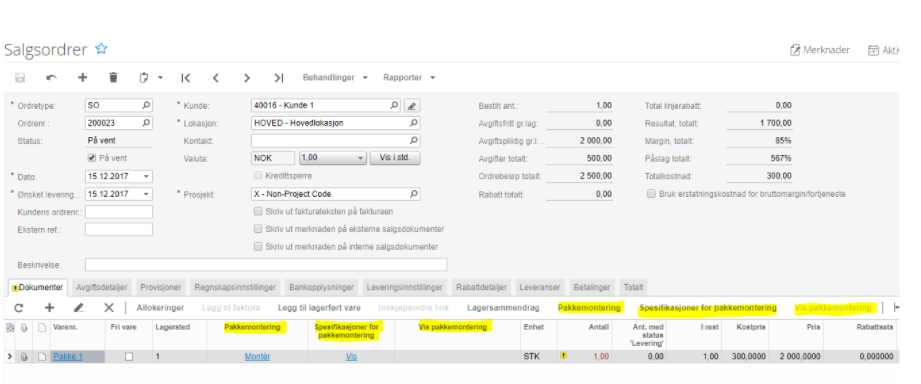Expand clipboard dropdown arrow
This screenshot has height=384, width=921.
[x=160, y=78]
